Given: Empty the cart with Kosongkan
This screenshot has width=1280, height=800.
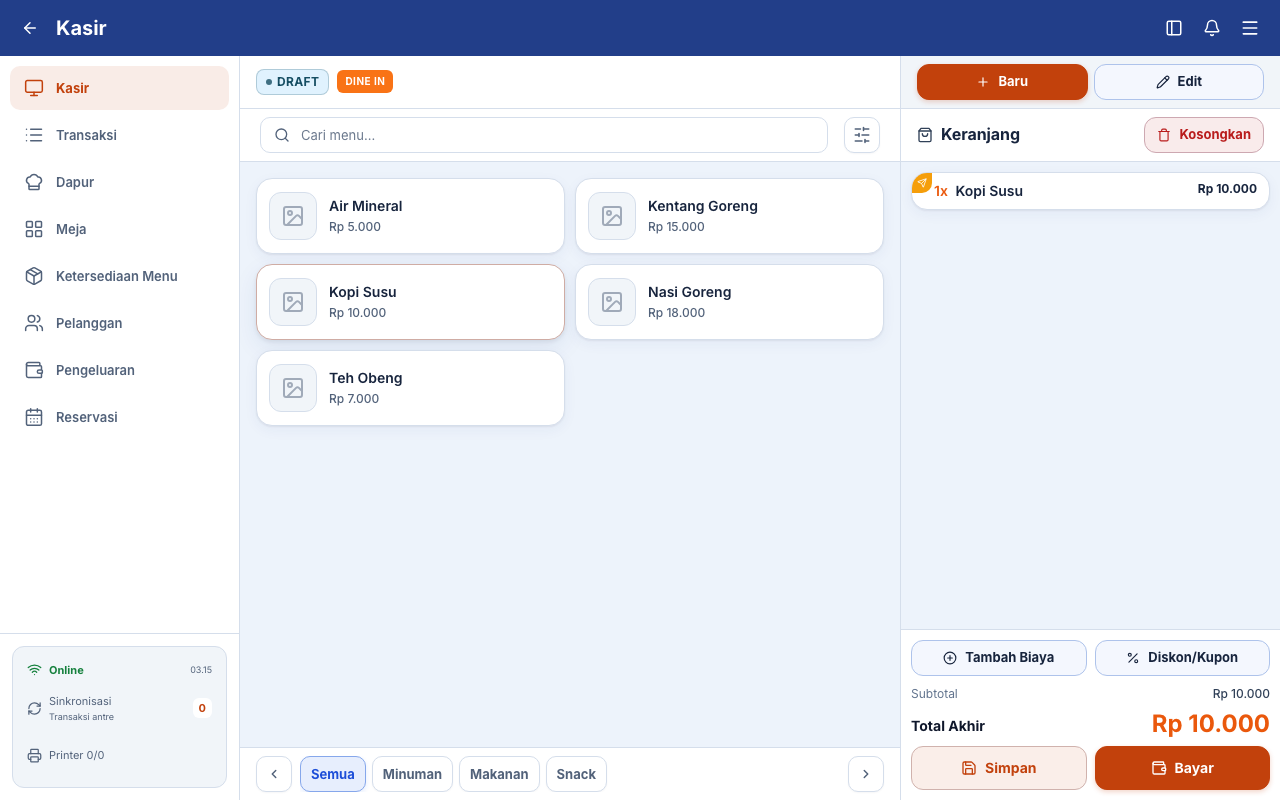Looking at the screenshot, I should click(x=1204, y=135).
